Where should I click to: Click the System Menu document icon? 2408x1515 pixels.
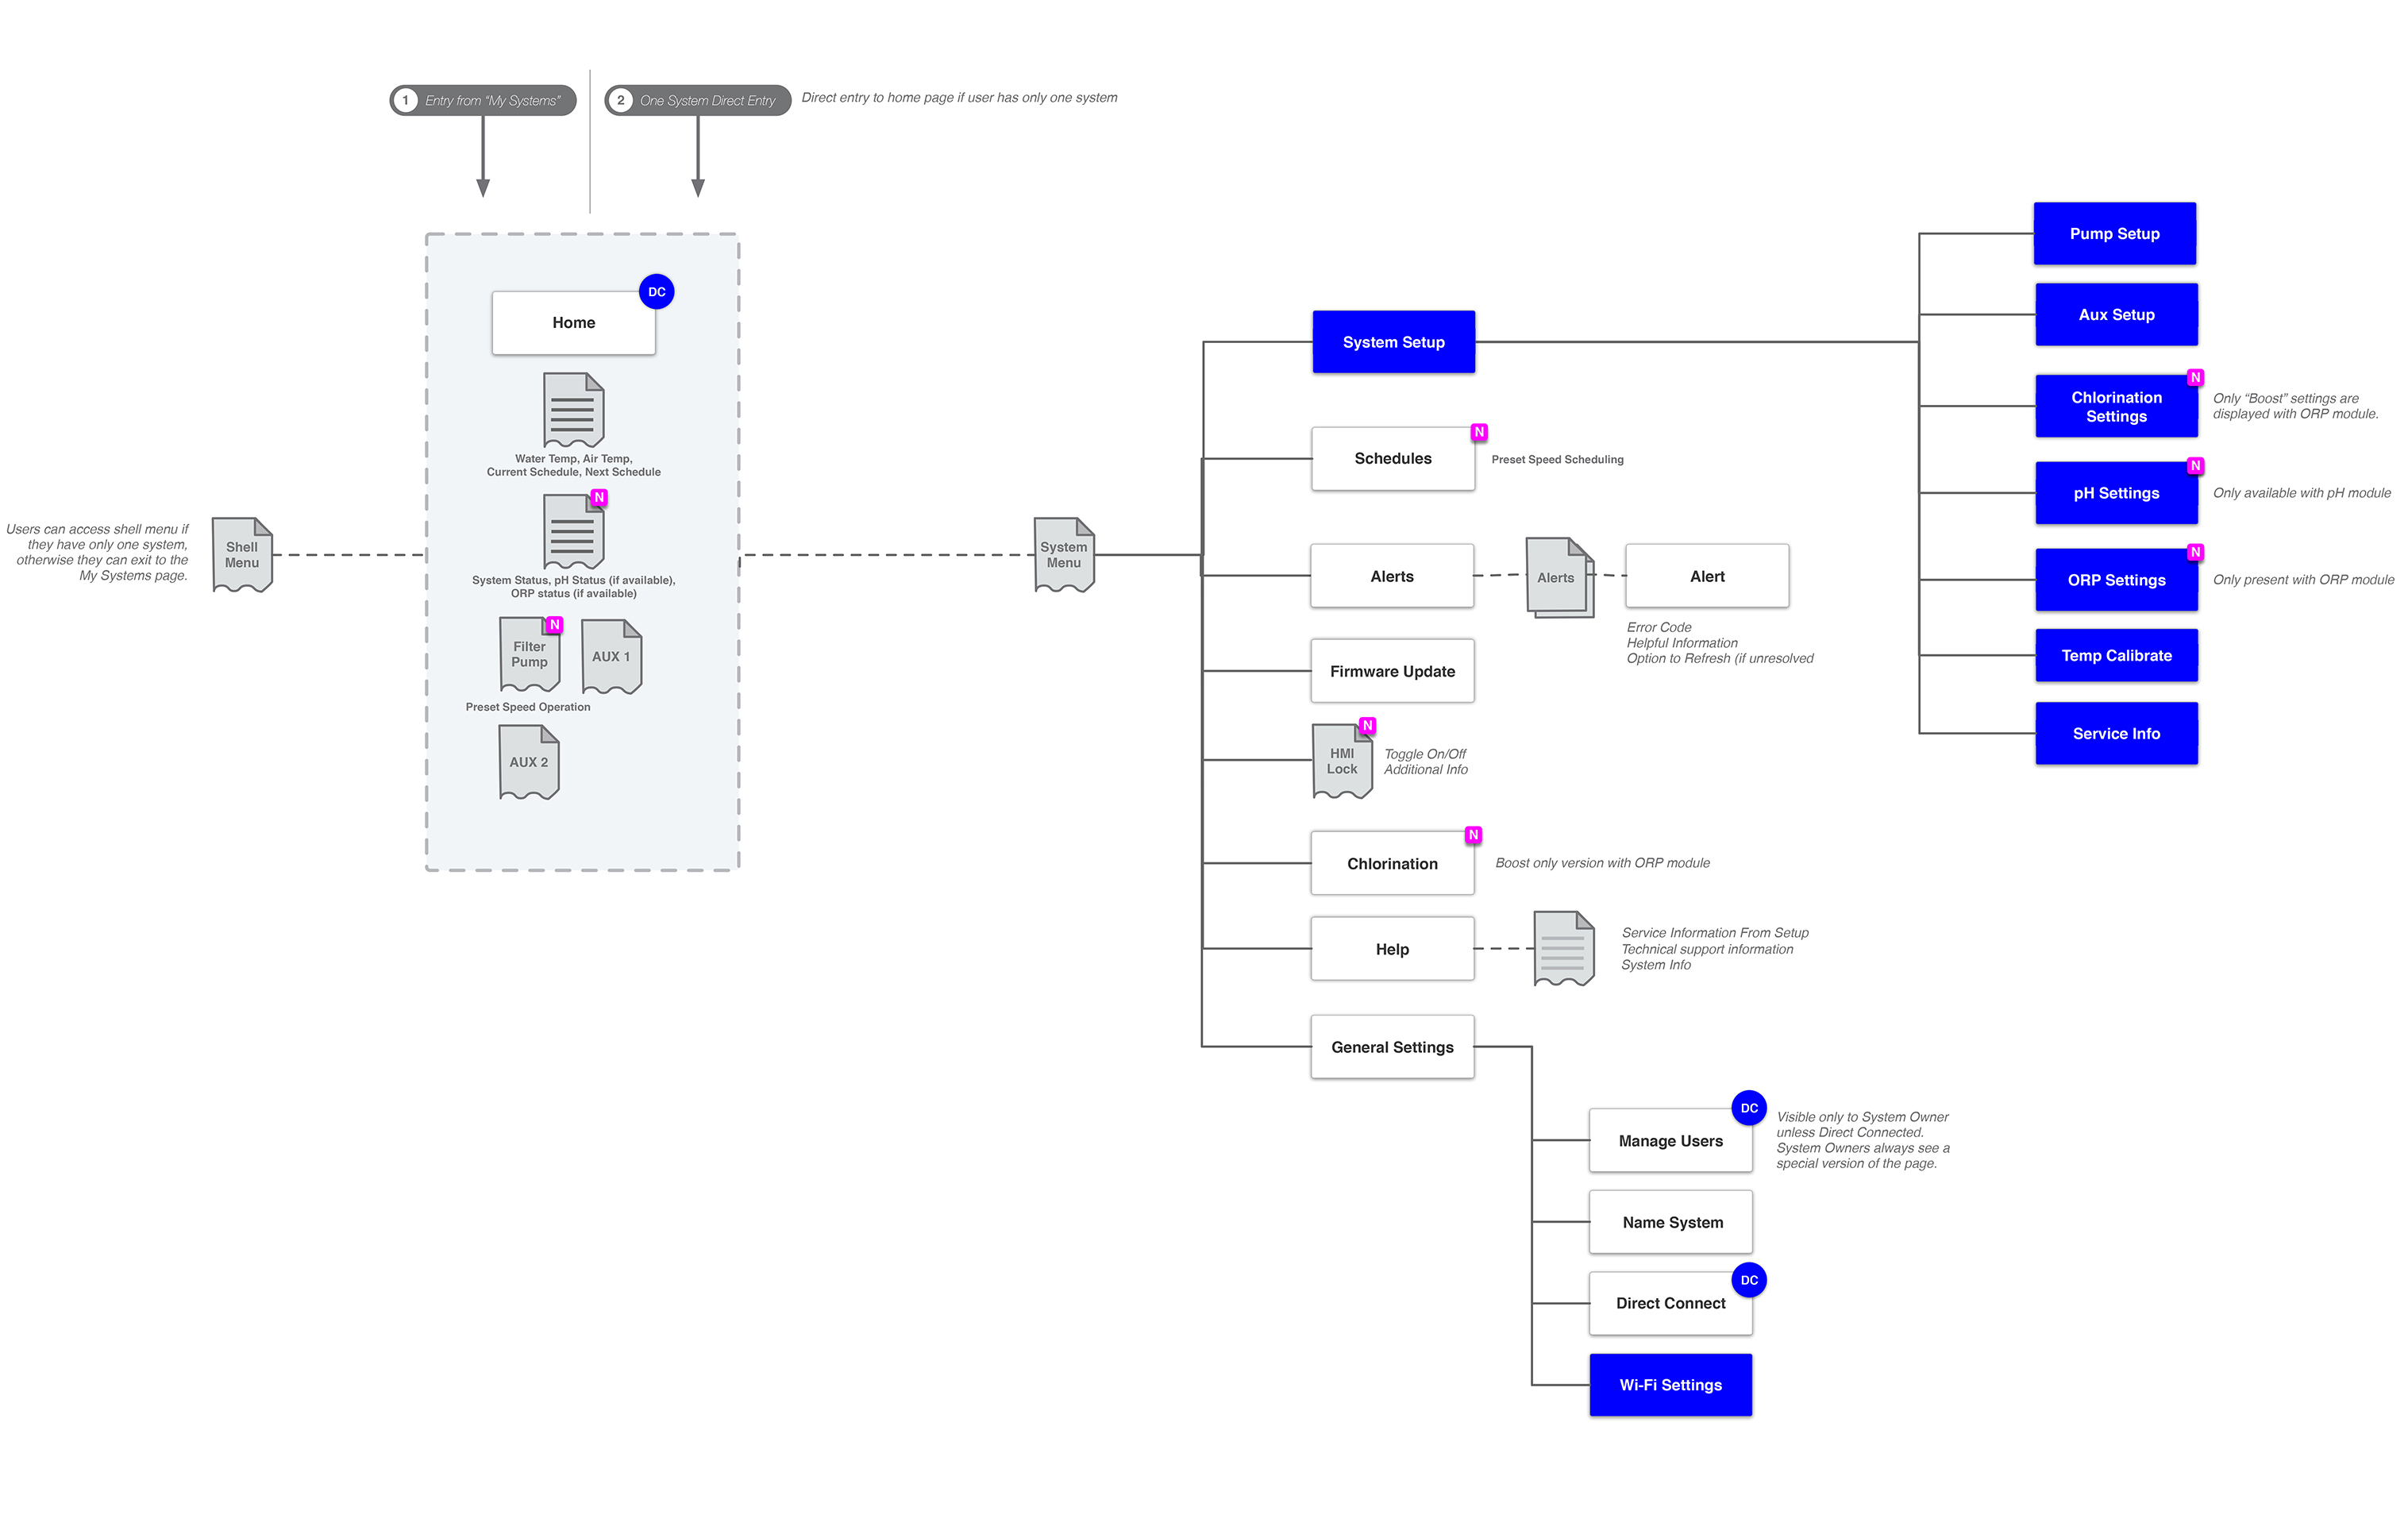[x=1063, y=555]
